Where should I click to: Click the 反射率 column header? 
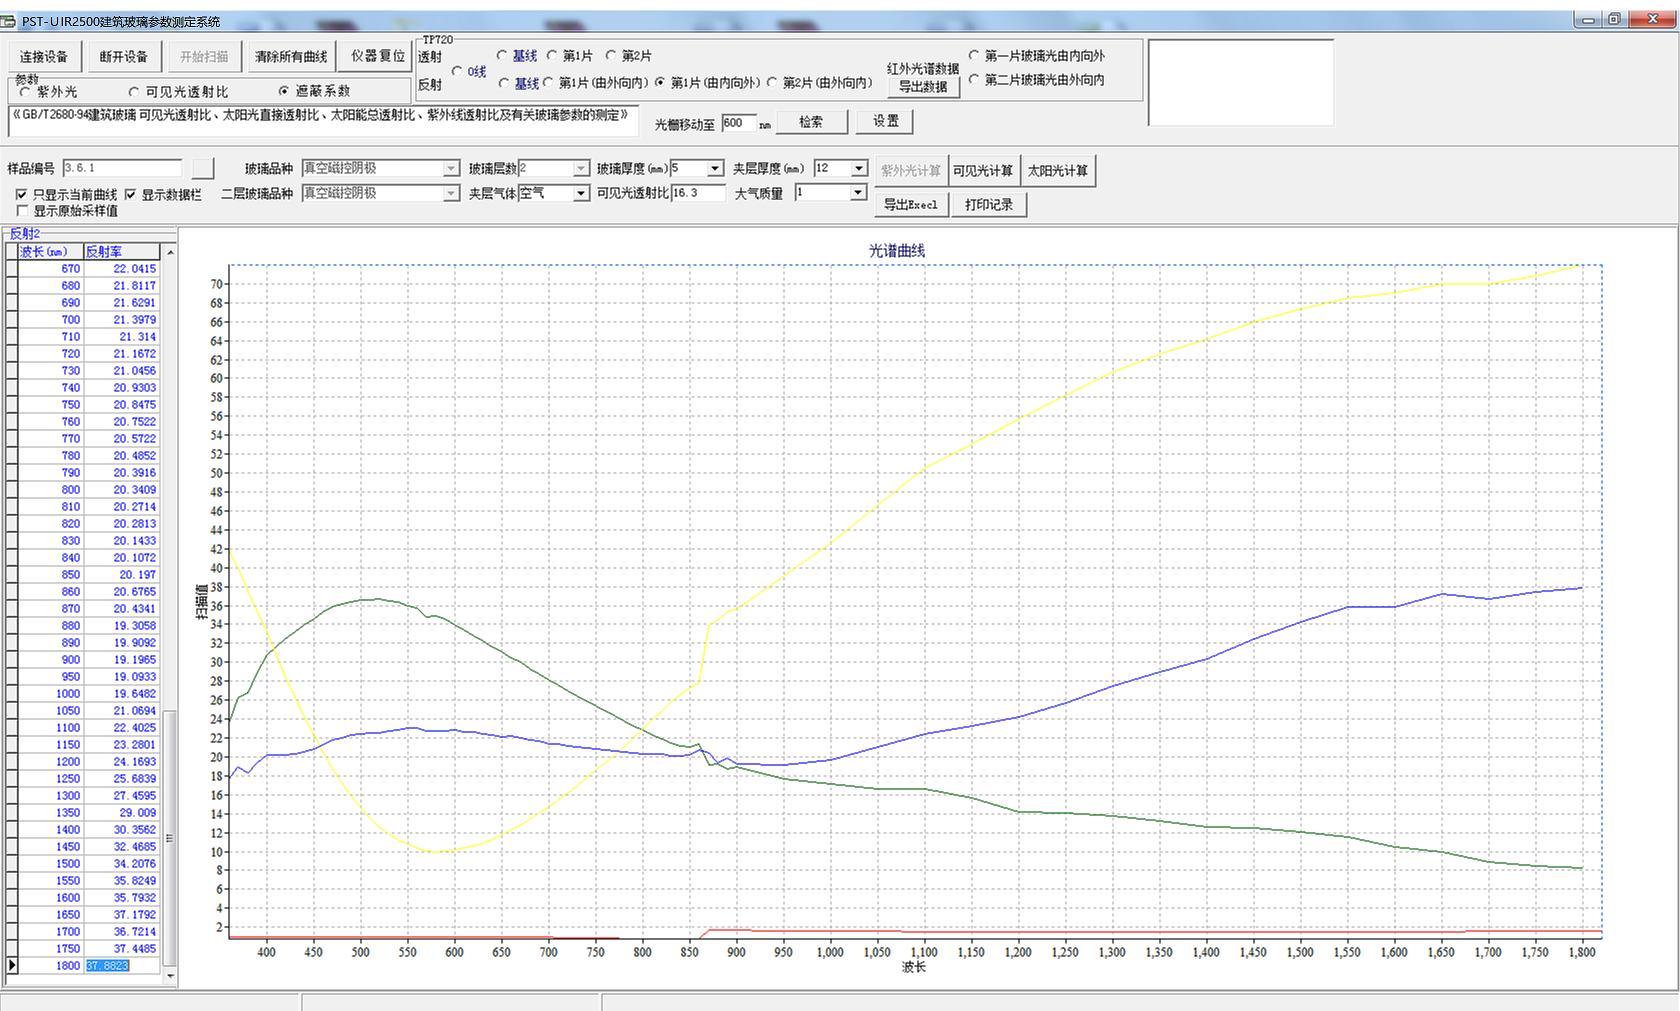[x=121, y=252]
